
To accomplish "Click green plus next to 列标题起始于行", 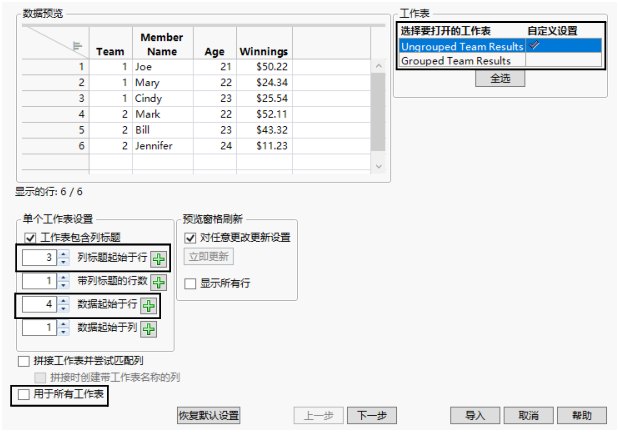I will pos(159,259).
